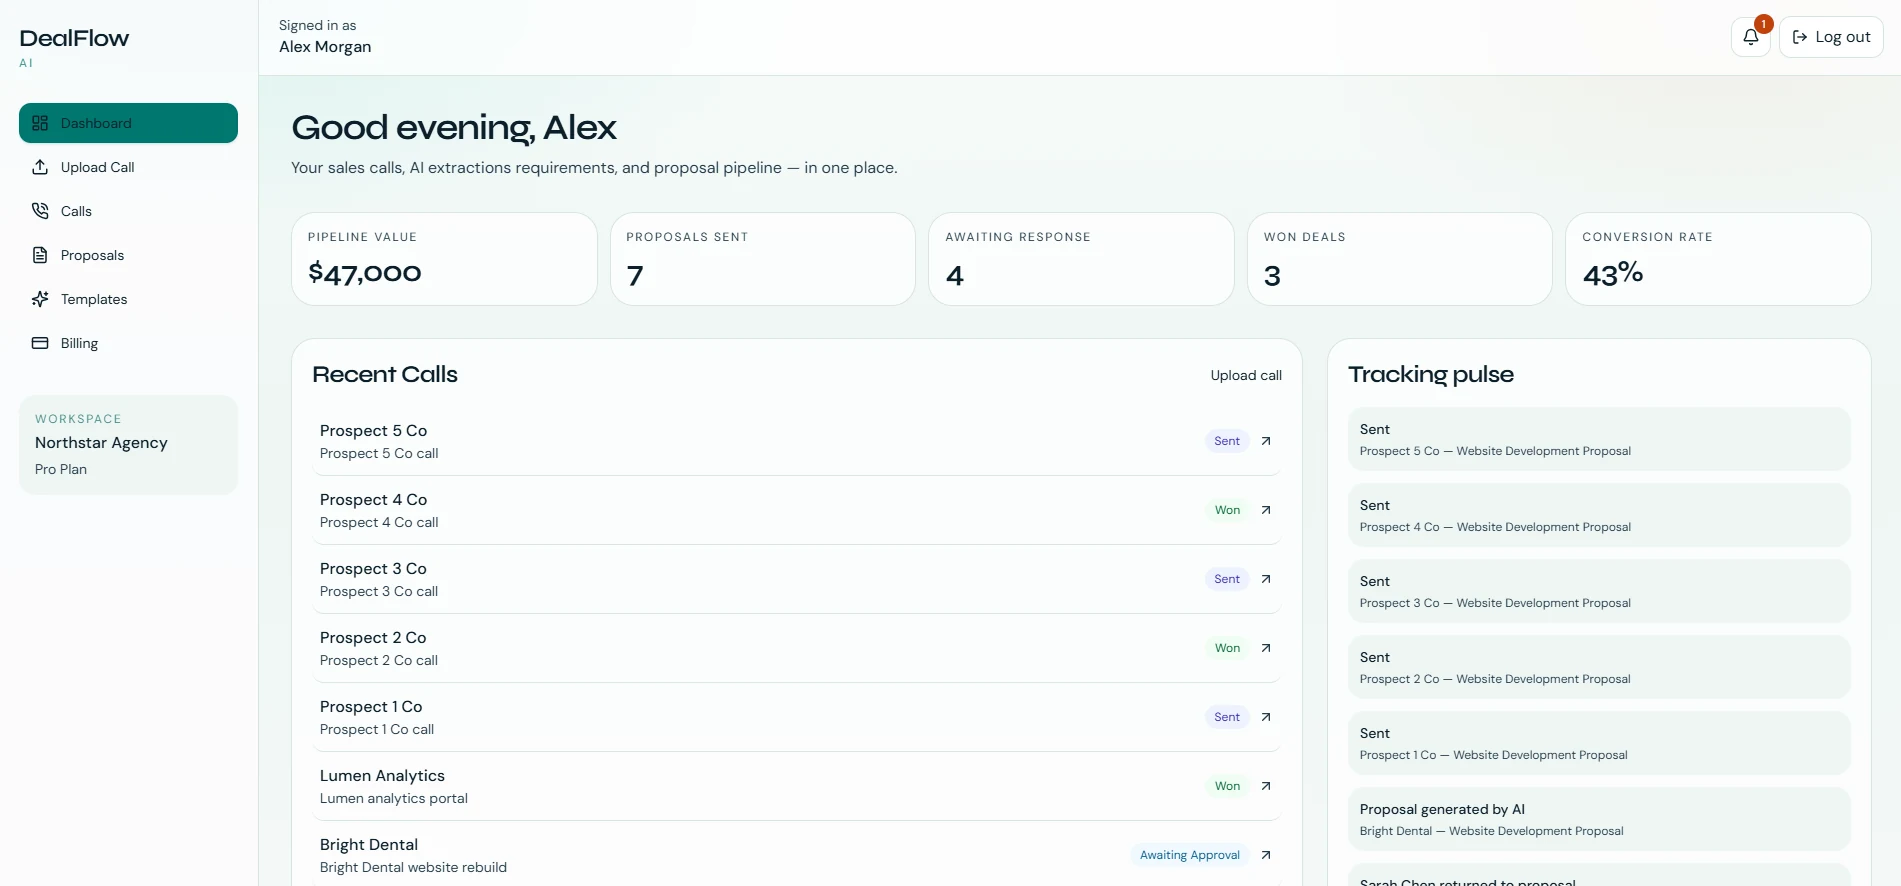Open the Lumen Analytics call row title

pos(382,776)
